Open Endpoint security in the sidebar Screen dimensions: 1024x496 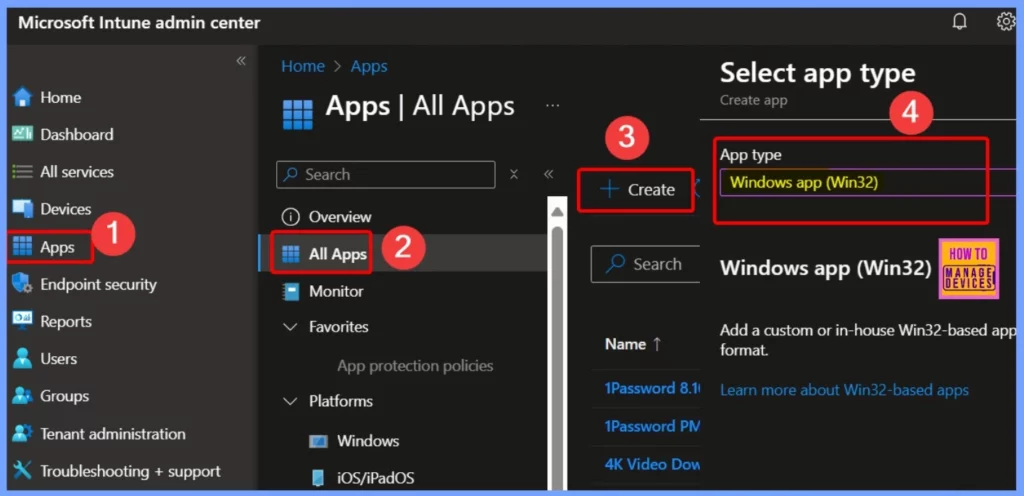(84, 285)
